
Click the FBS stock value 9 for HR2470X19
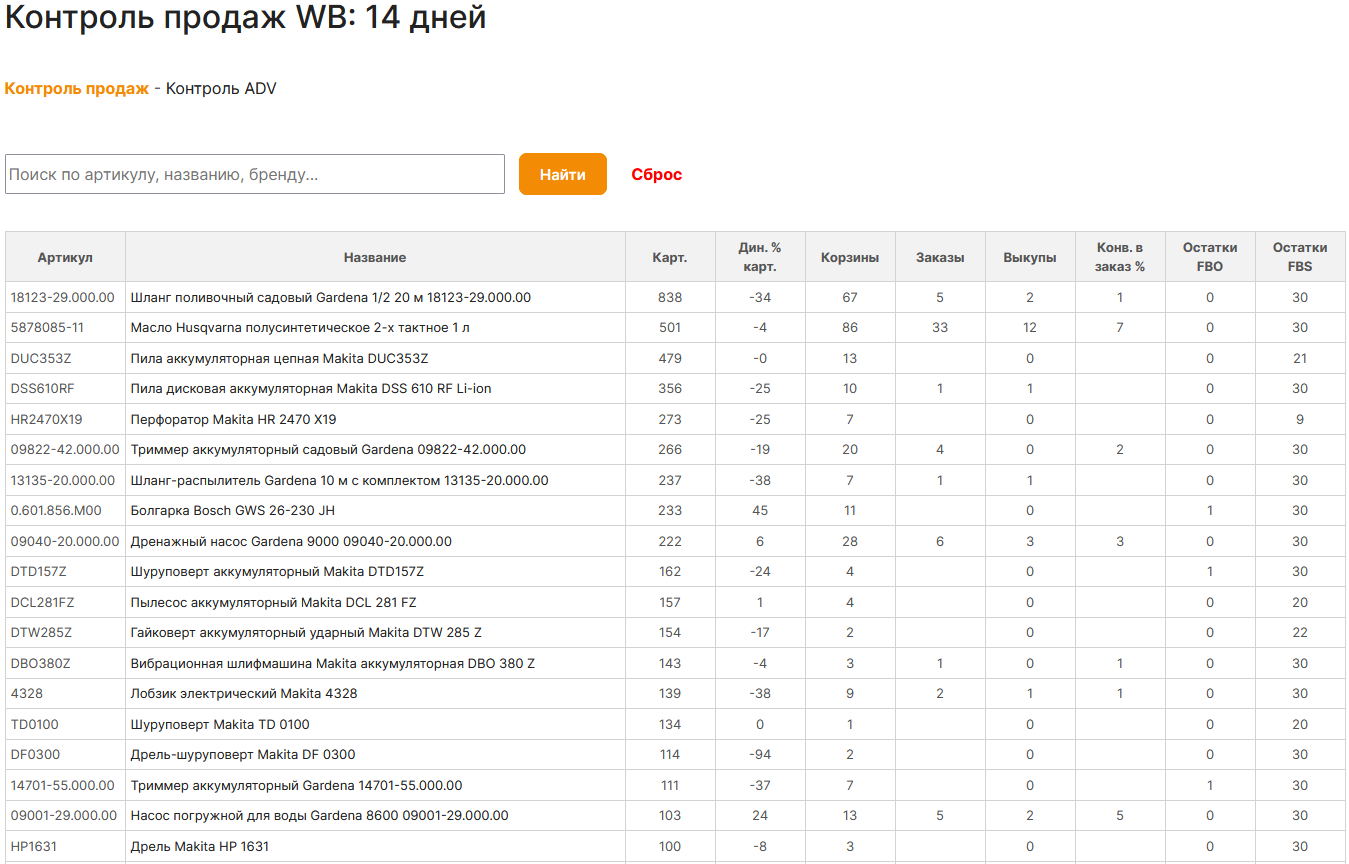(x=1300, y=419)
